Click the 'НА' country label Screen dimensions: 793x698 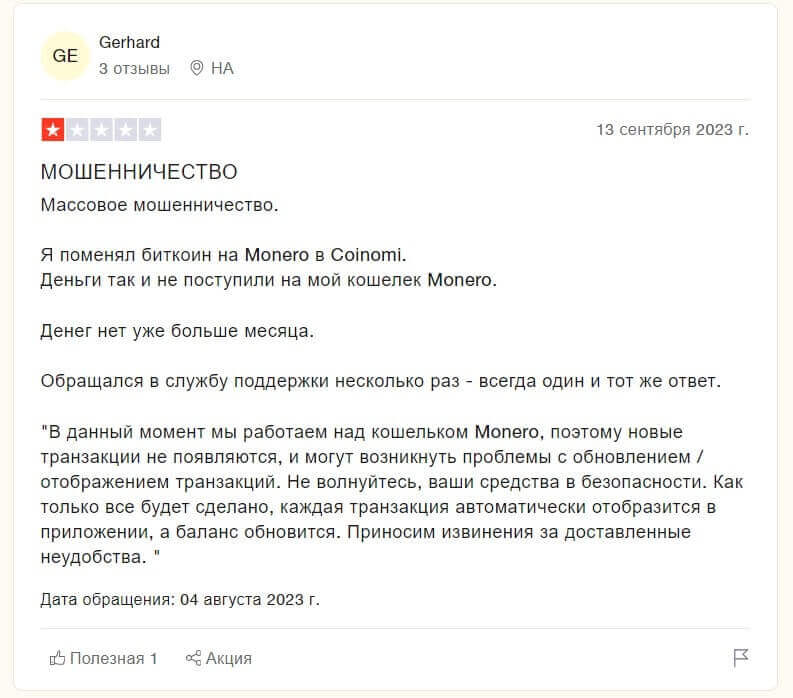[x=222, y=68]
